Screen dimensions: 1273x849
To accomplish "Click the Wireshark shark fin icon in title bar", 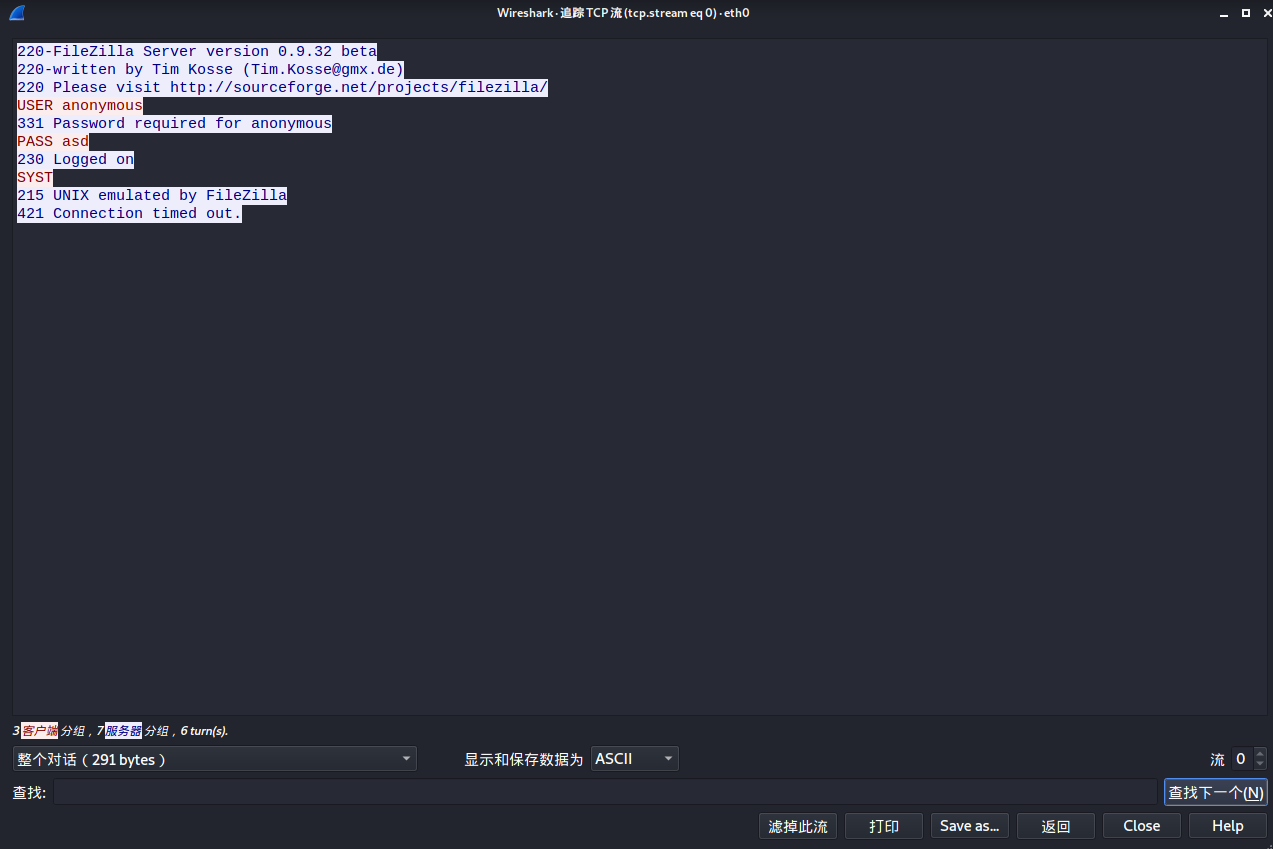I will [x=17, y=13].
